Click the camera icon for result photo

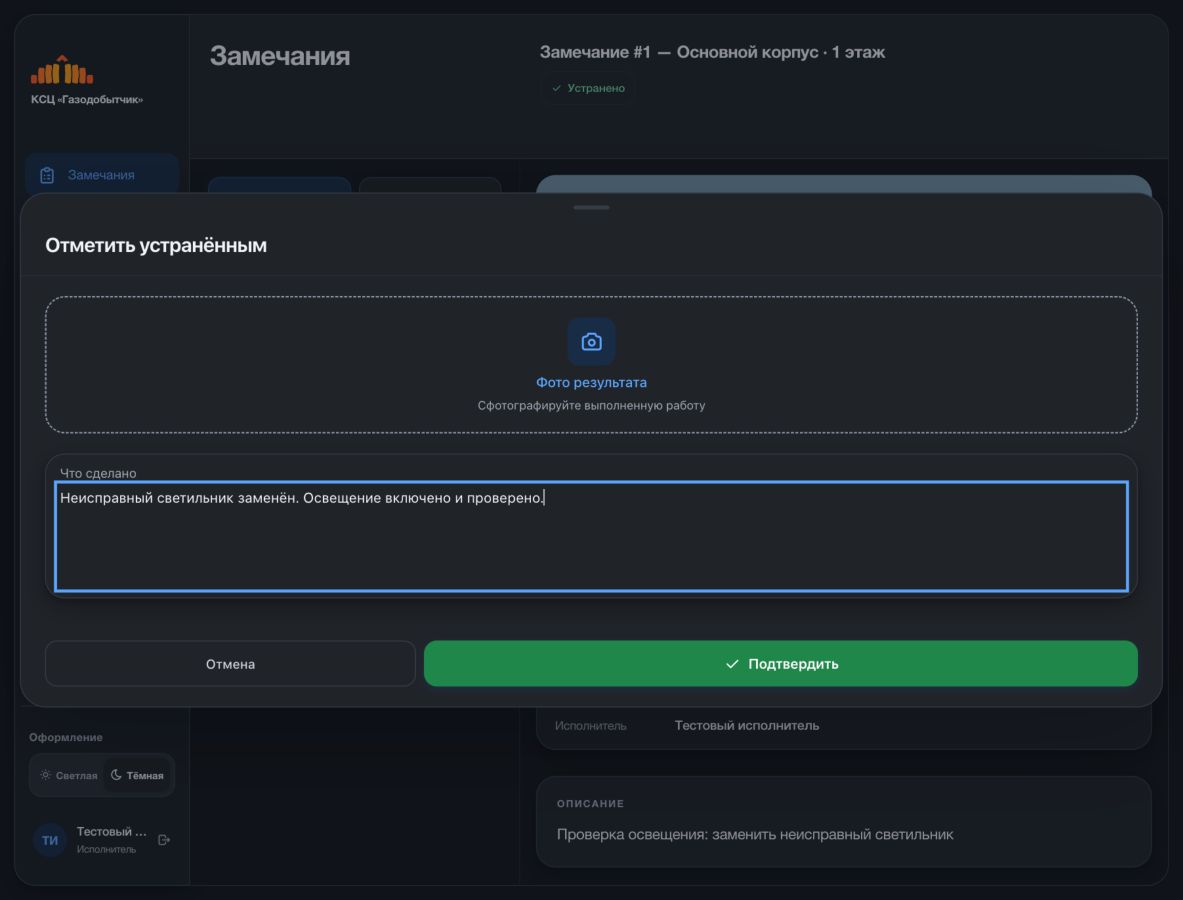pos(591,342)
